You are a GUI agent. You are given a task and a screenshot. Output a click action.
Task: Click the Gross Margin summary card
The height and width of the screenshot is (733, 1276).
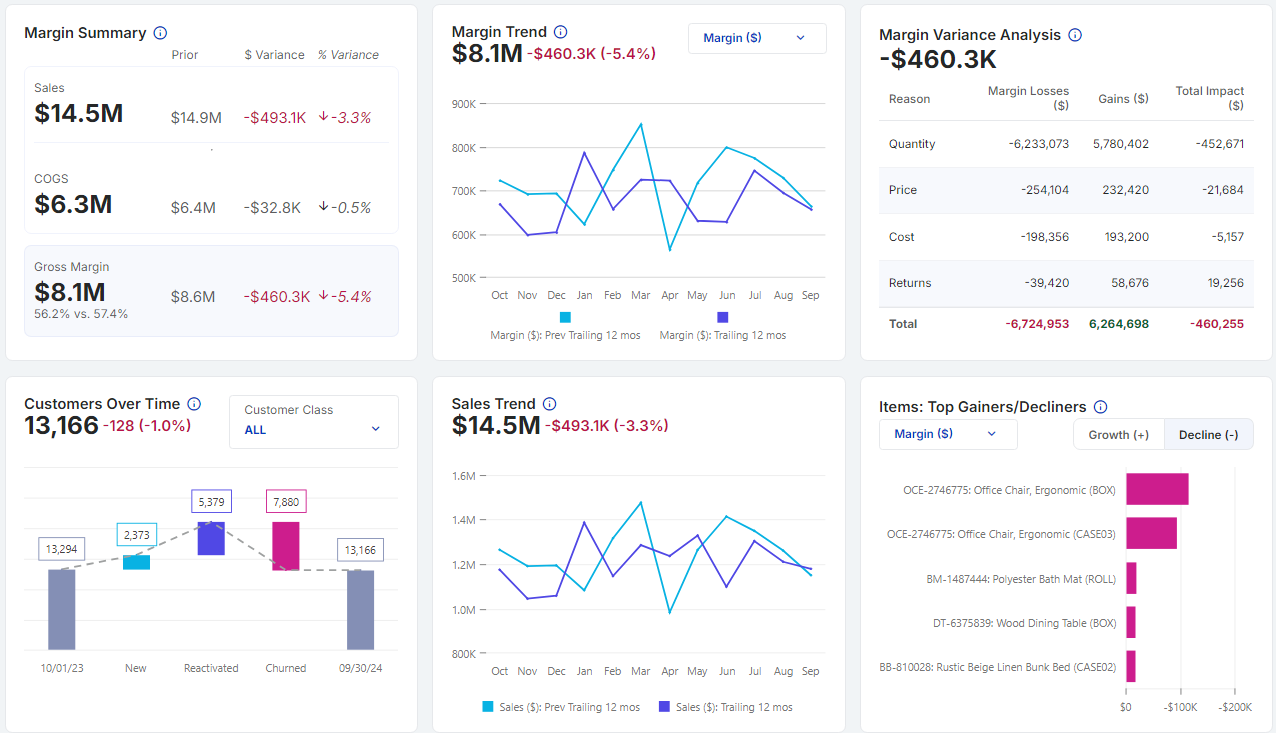211,291
